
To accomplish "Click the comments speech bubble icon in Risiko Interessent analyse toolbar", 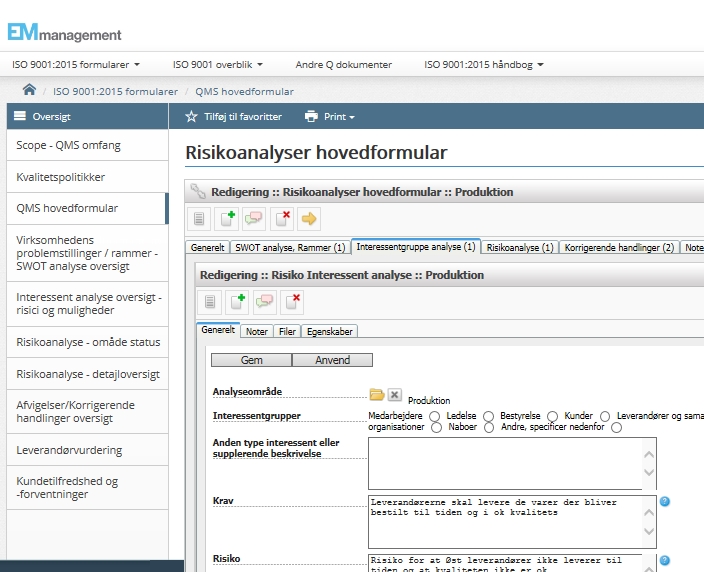I will coord(264,302).
